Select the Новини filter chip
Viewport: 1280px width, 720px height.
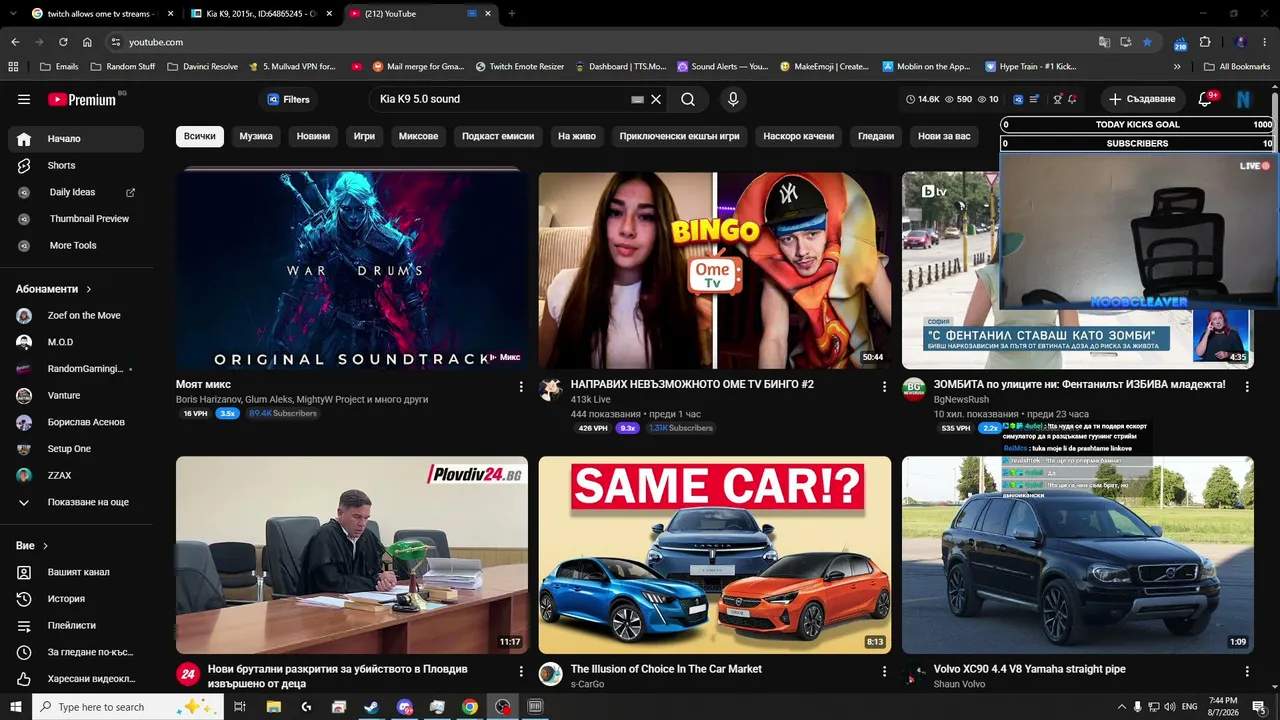tap(313, 136)
